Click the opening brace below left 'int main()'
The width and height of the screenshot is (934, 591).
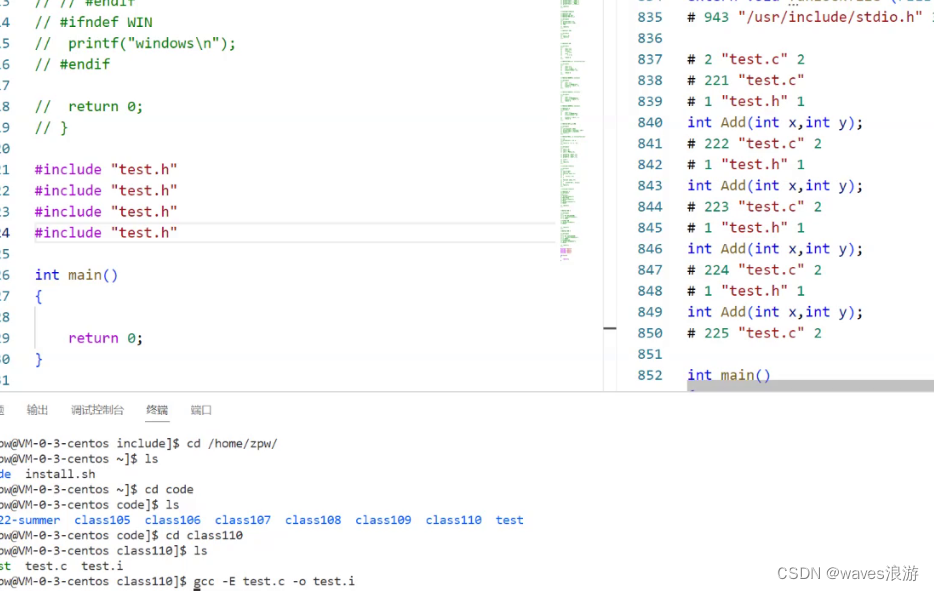[39, 296]
